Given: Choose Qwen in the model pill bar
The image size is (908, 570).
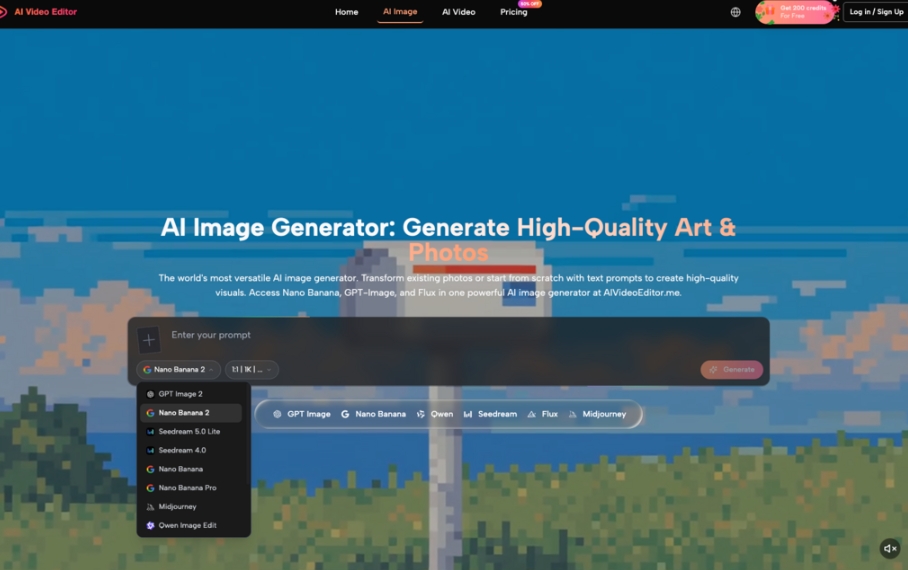Looking at the screenshot, I should click(435, 414).
